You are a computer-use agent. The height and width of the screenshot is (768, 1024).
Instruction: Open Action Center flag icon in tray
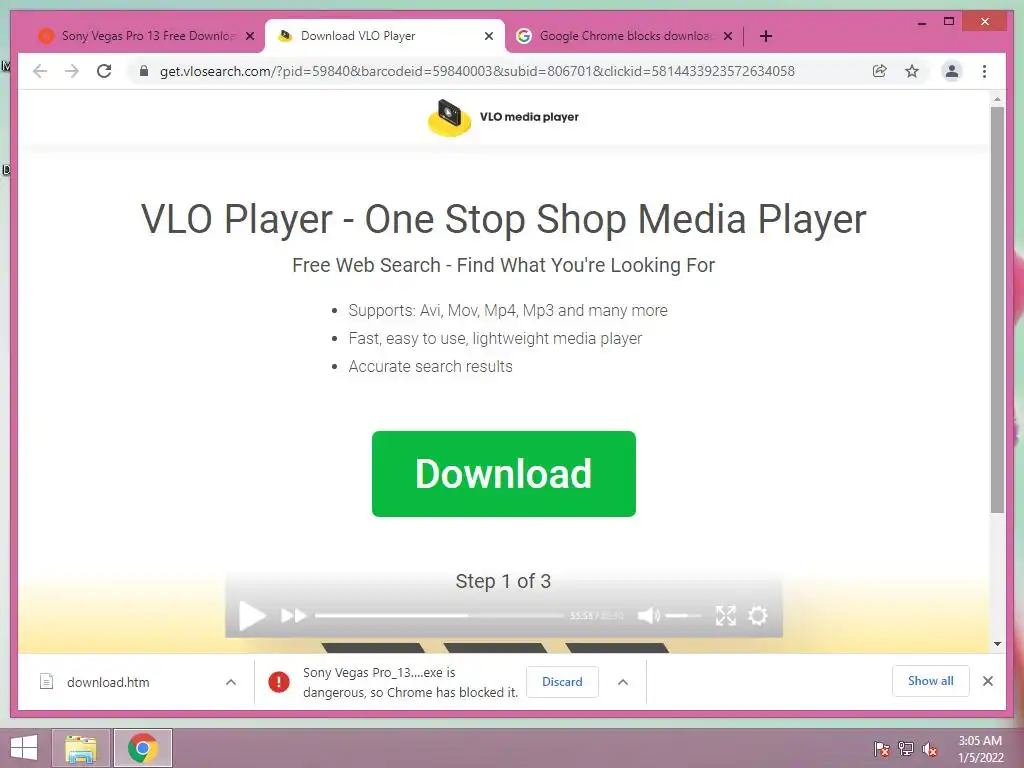click(x=882, y=749)
